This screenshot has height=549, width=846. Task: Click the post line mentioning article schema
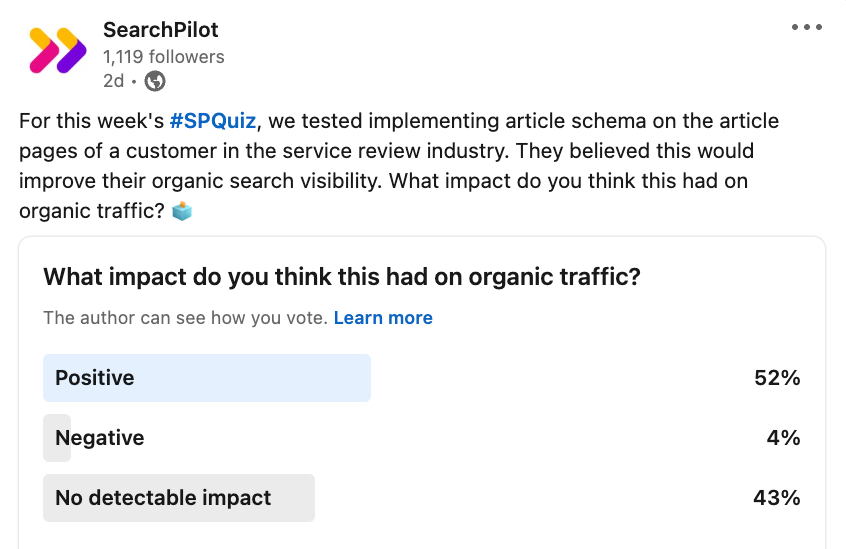[399, 121]
